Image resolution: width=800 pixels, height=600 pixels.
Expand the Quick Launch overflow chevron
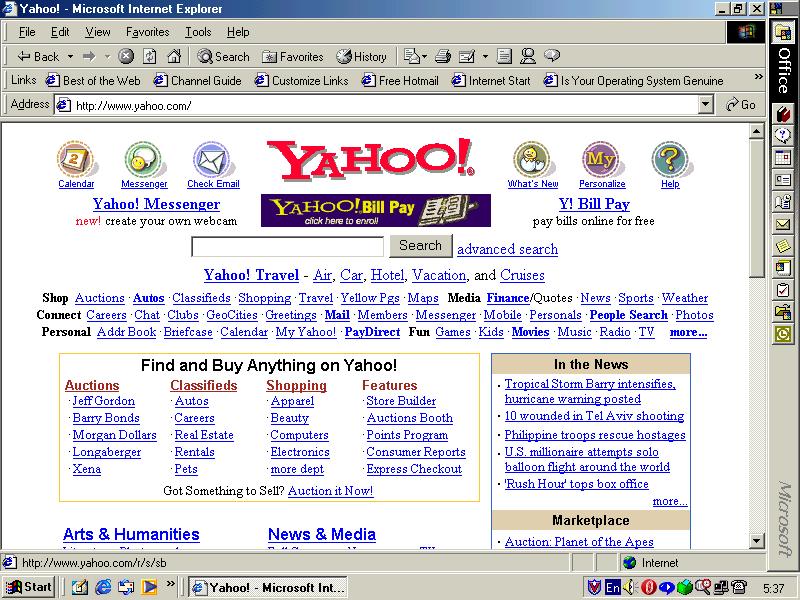click(x=170, y=583)
